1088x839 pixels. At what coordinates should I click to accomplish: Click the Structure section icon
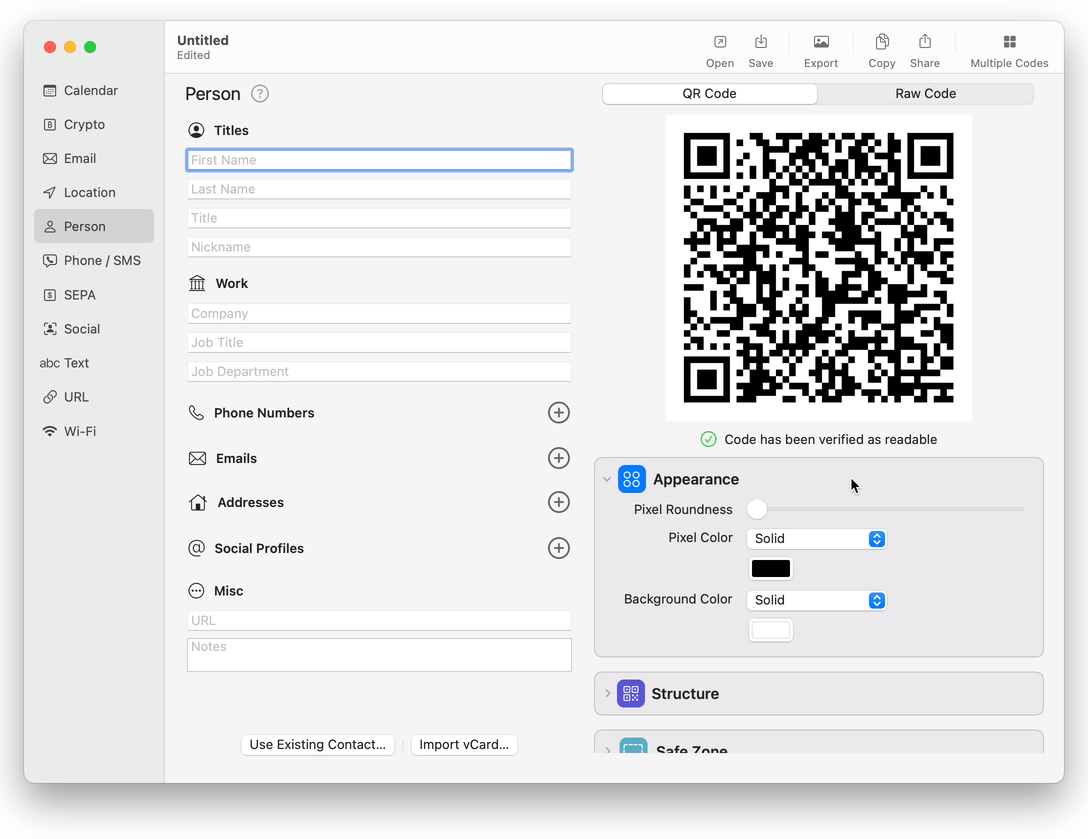(631, 694)
